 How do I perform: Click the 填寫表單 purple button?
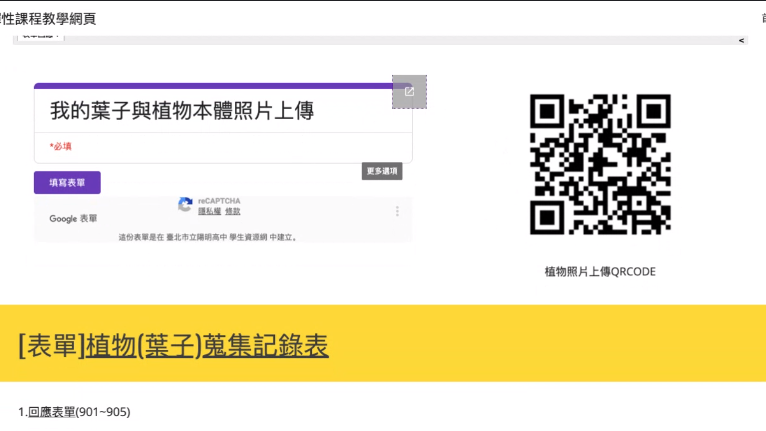[x=67, y=182]
